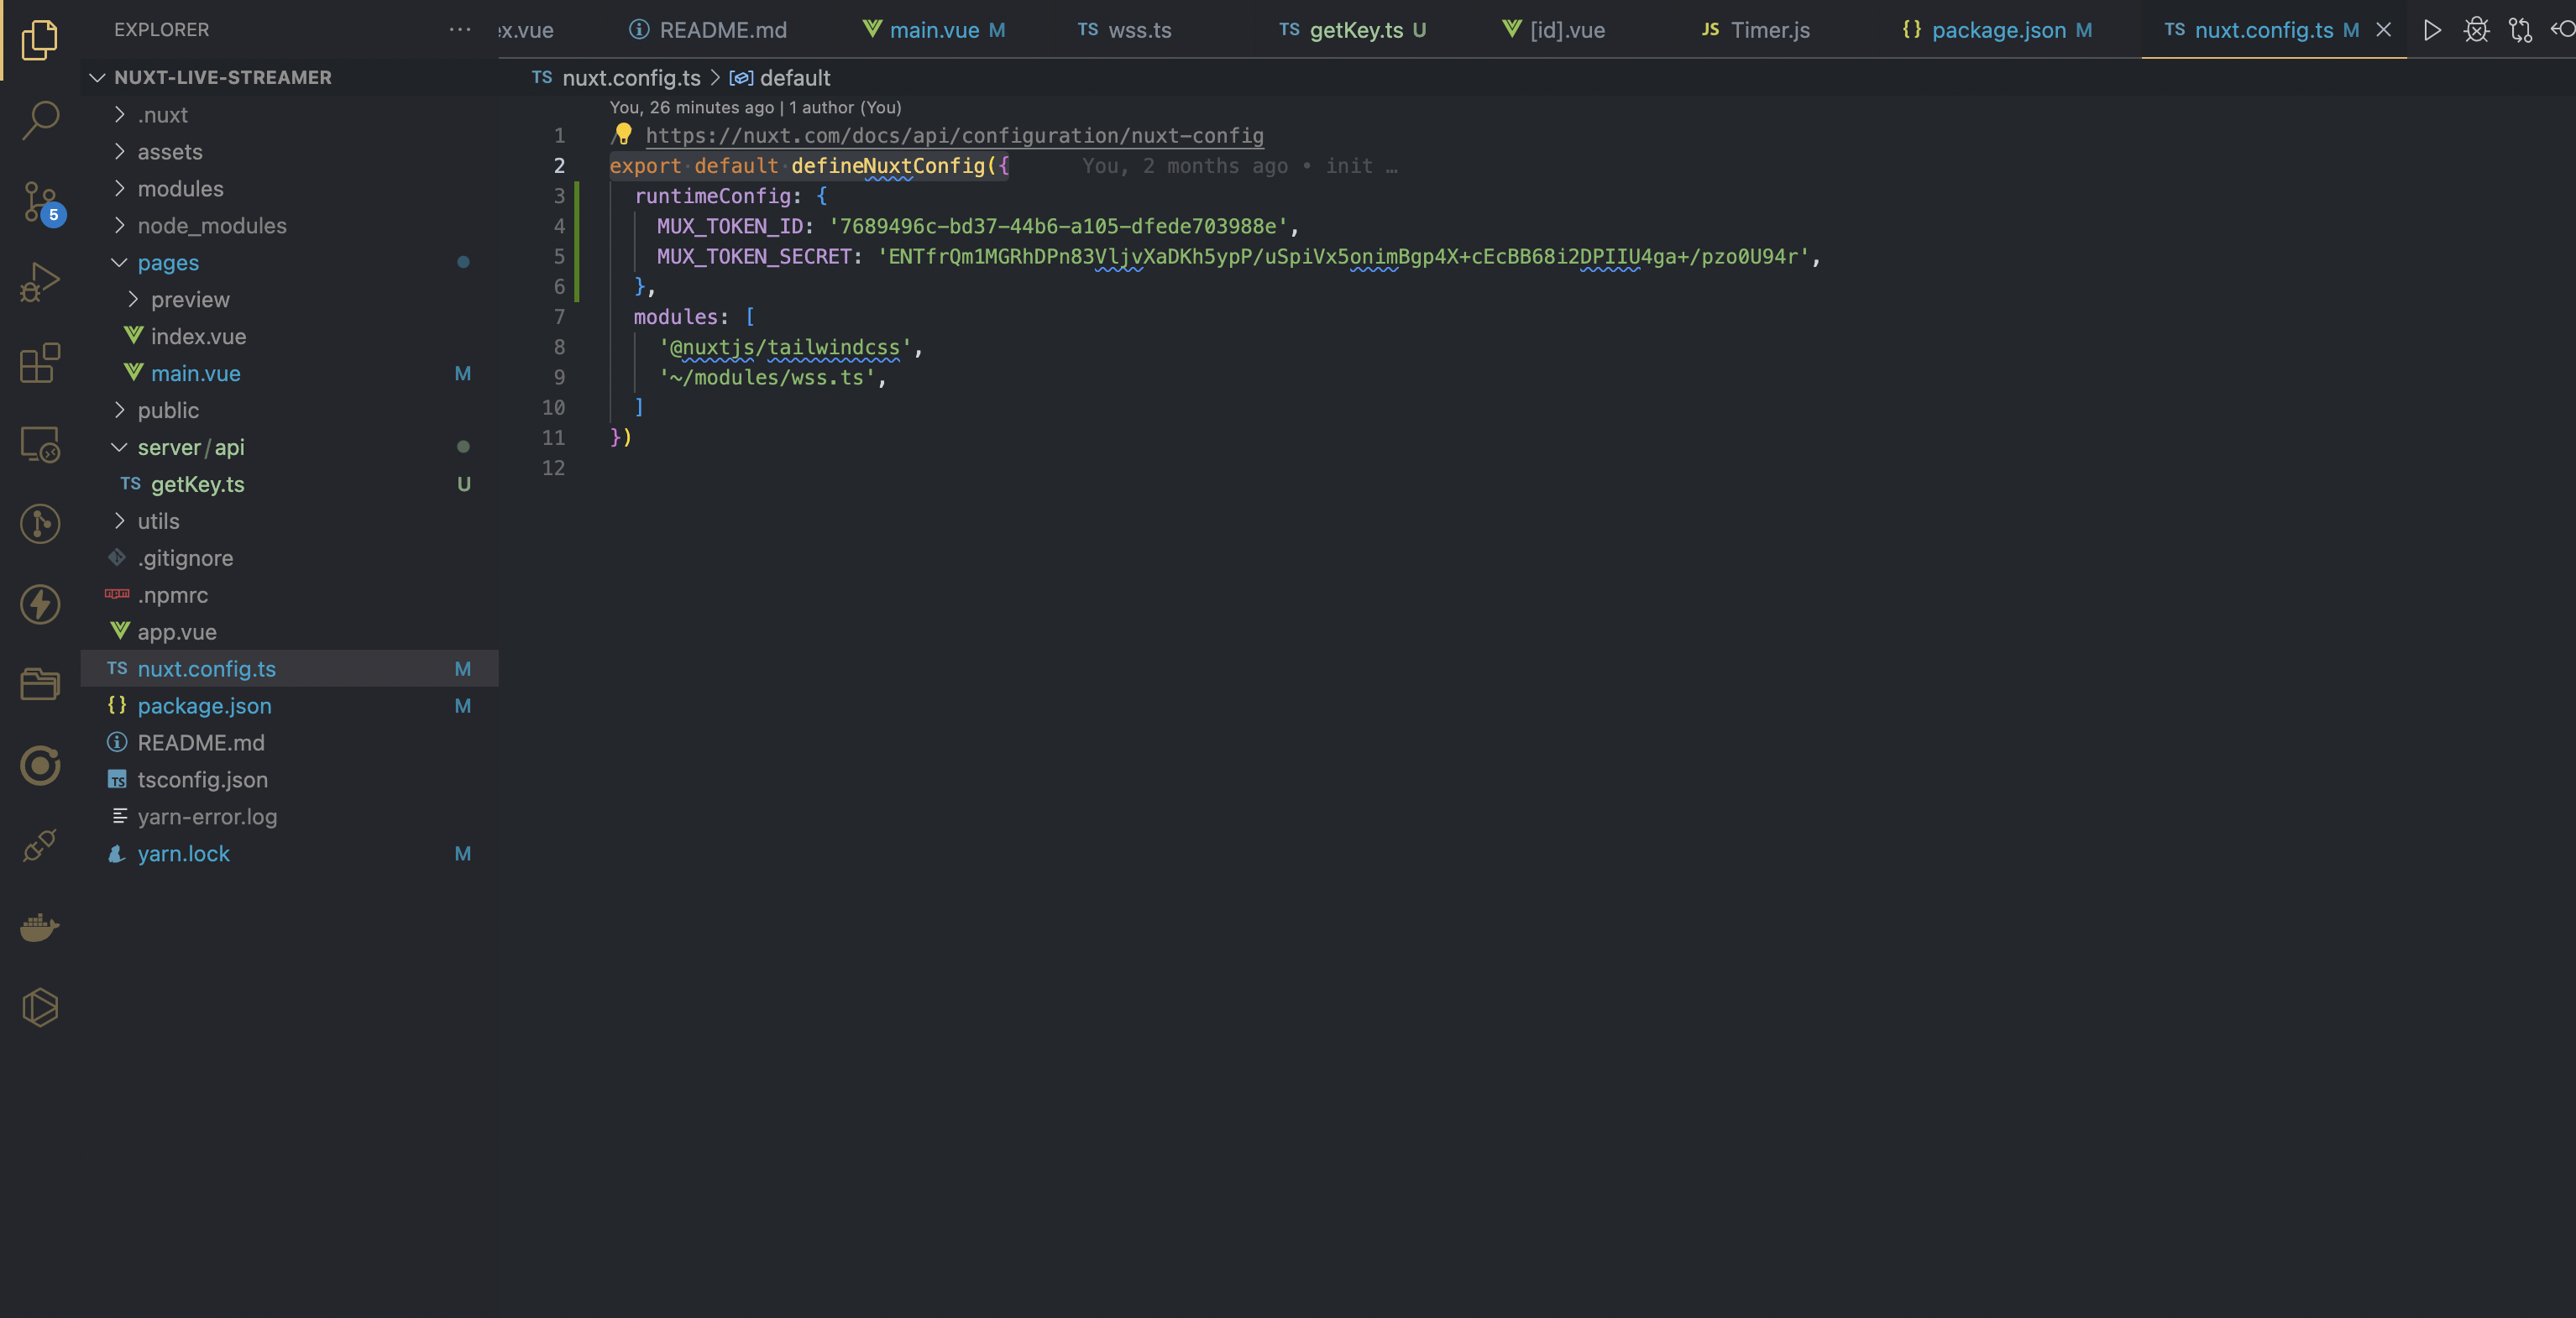This screenshot has width=2576, height=1318.
Task: Switch to the wss.ts tab
Action: (x=1125, y=30)
